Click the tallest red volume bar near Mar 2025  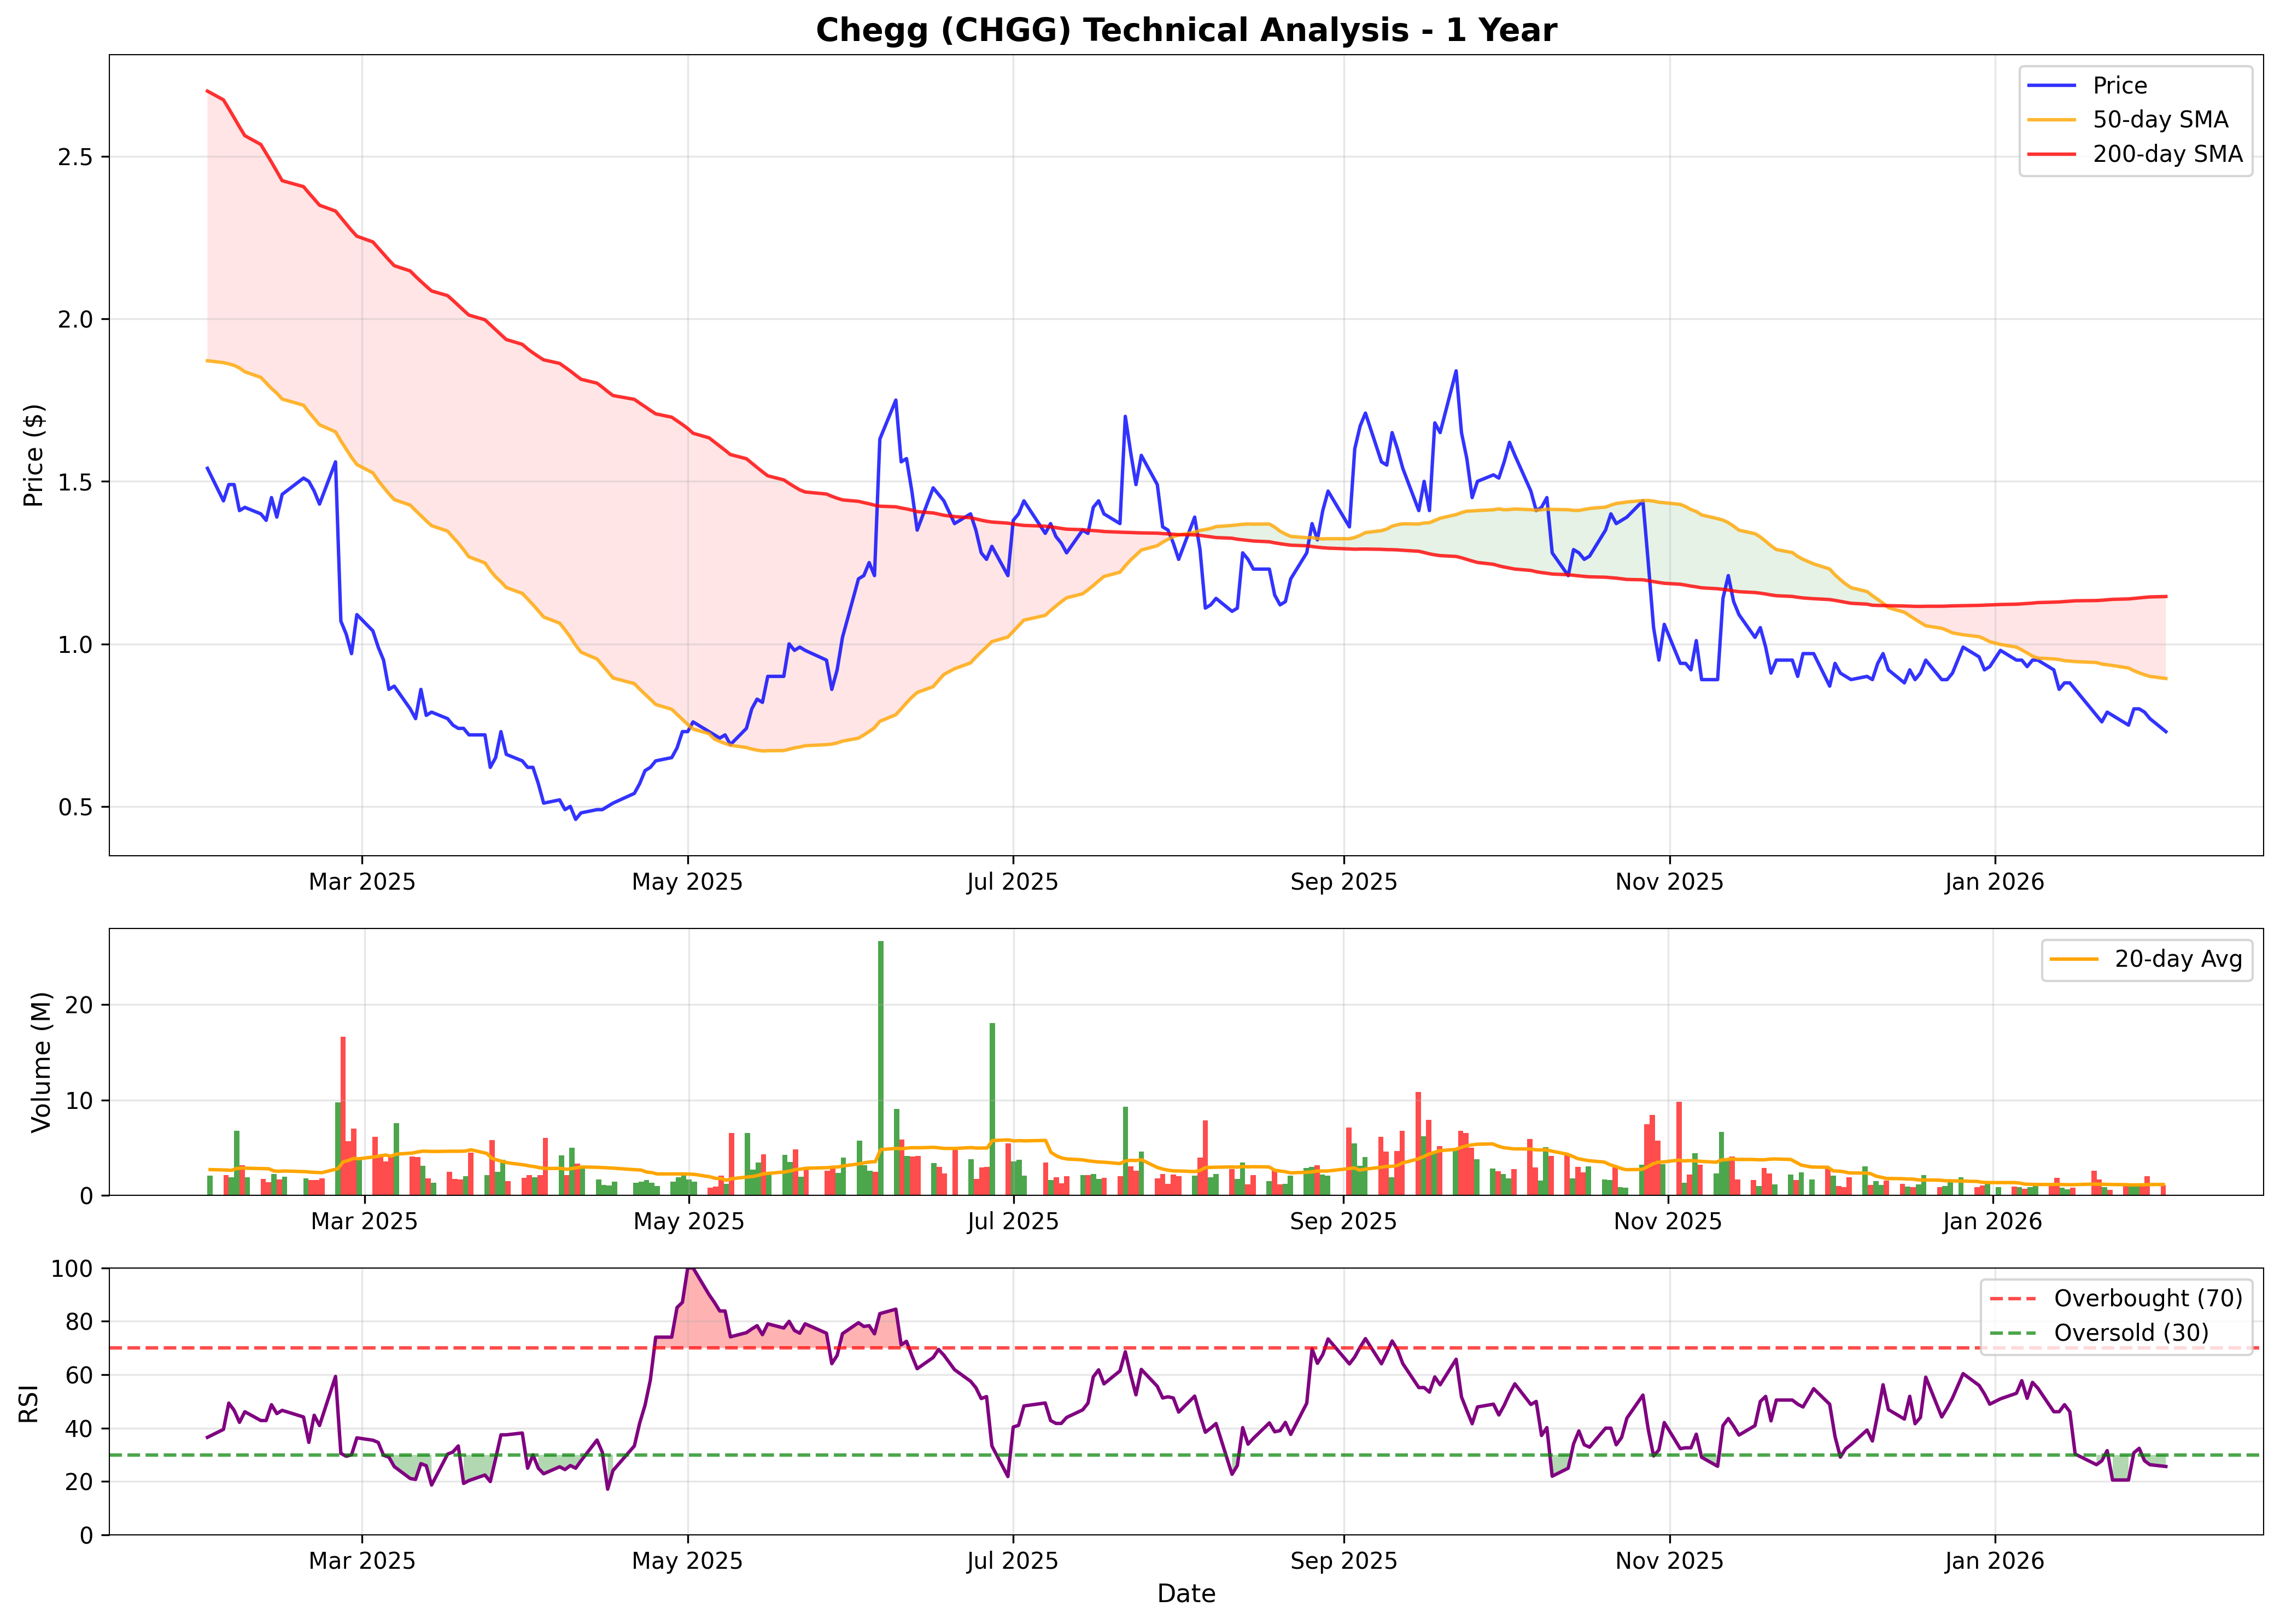tap(343, 1116)
